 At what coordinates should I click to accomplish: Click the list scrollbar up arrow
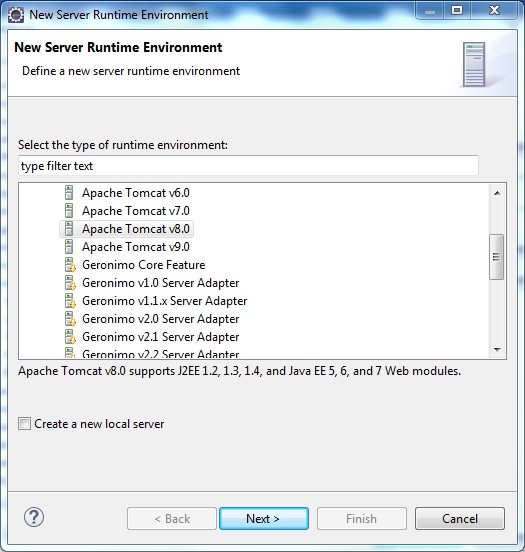pyautogui.click(x=497, y=193)
